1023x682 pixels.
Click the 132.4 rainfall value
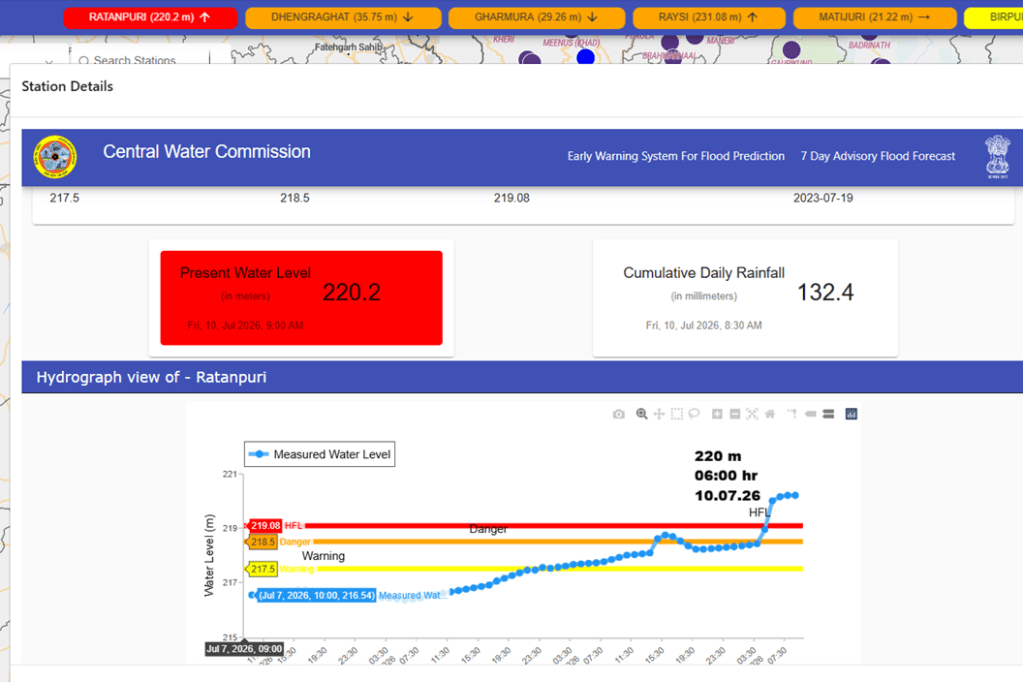point(825,292)
